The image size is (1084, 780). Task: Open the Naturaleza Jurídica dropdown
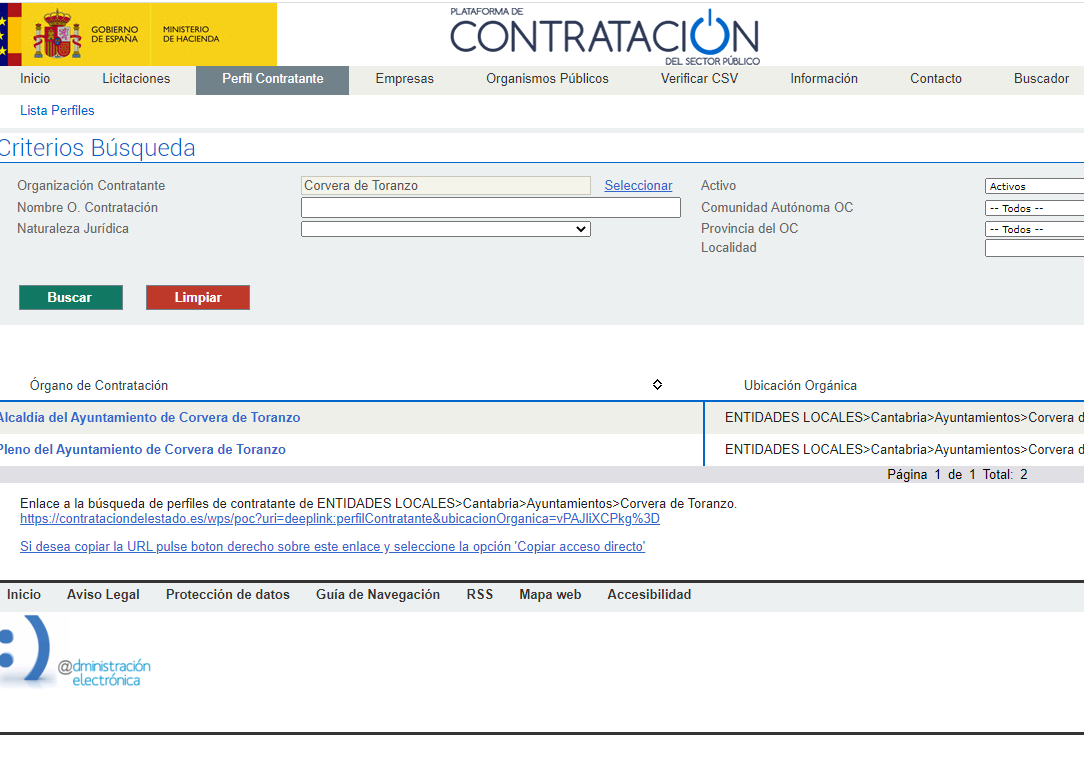446,229
